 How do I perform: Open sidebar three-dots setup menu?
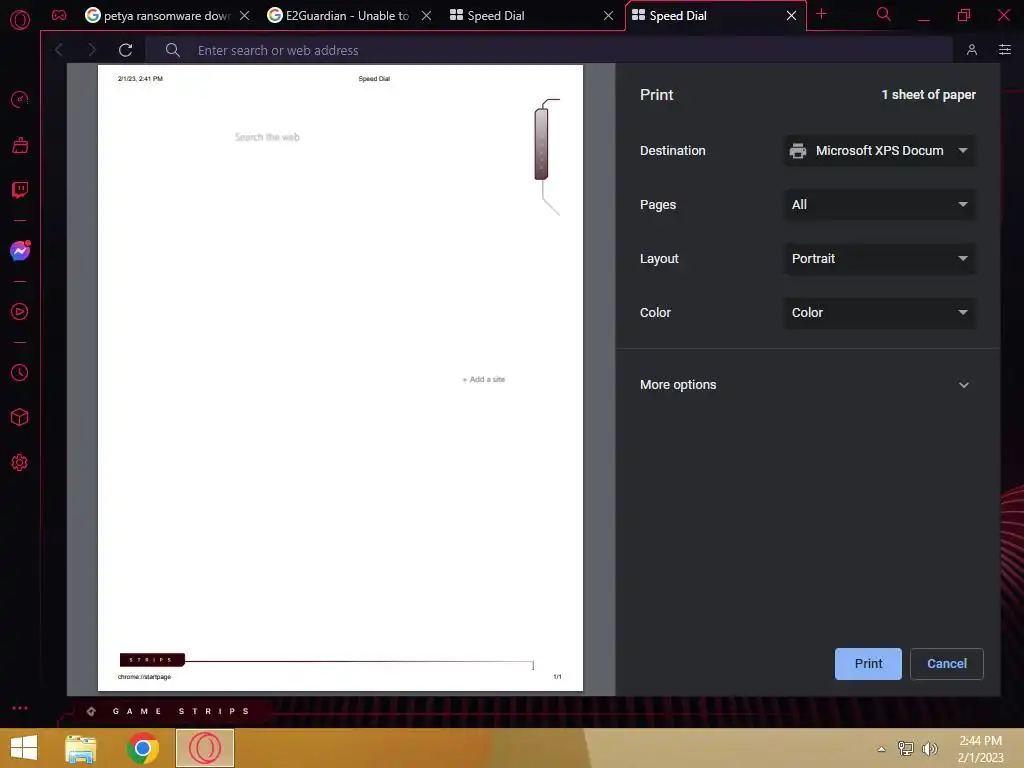tap(20, 708)
